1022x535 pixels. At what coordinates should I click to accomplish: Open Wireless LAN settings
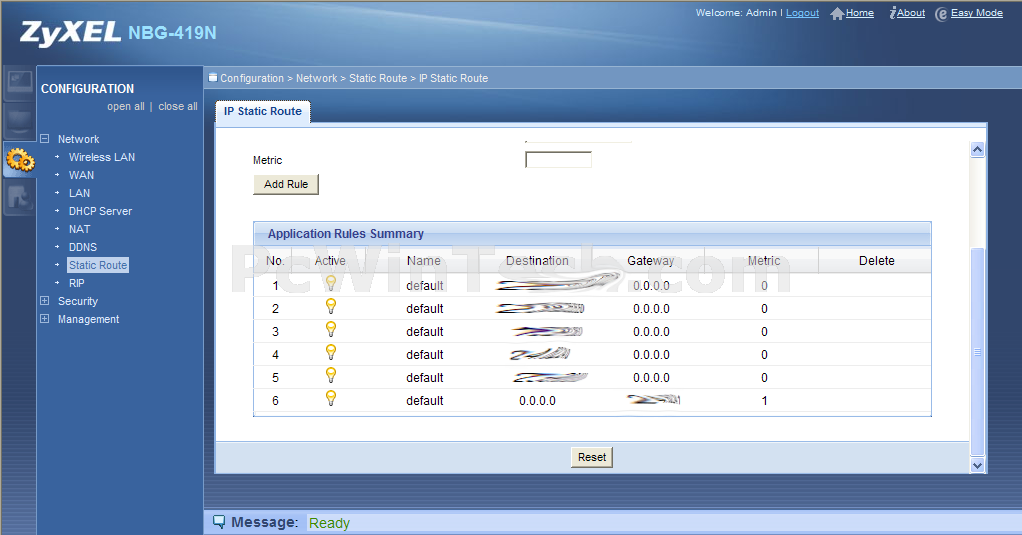click(102, 157)
